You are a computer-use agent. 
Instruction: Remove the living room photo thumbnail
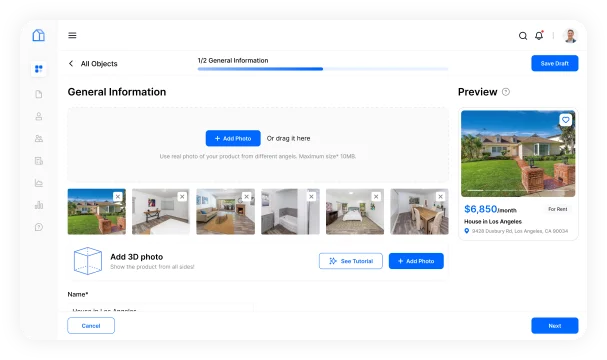click(246, 197)
